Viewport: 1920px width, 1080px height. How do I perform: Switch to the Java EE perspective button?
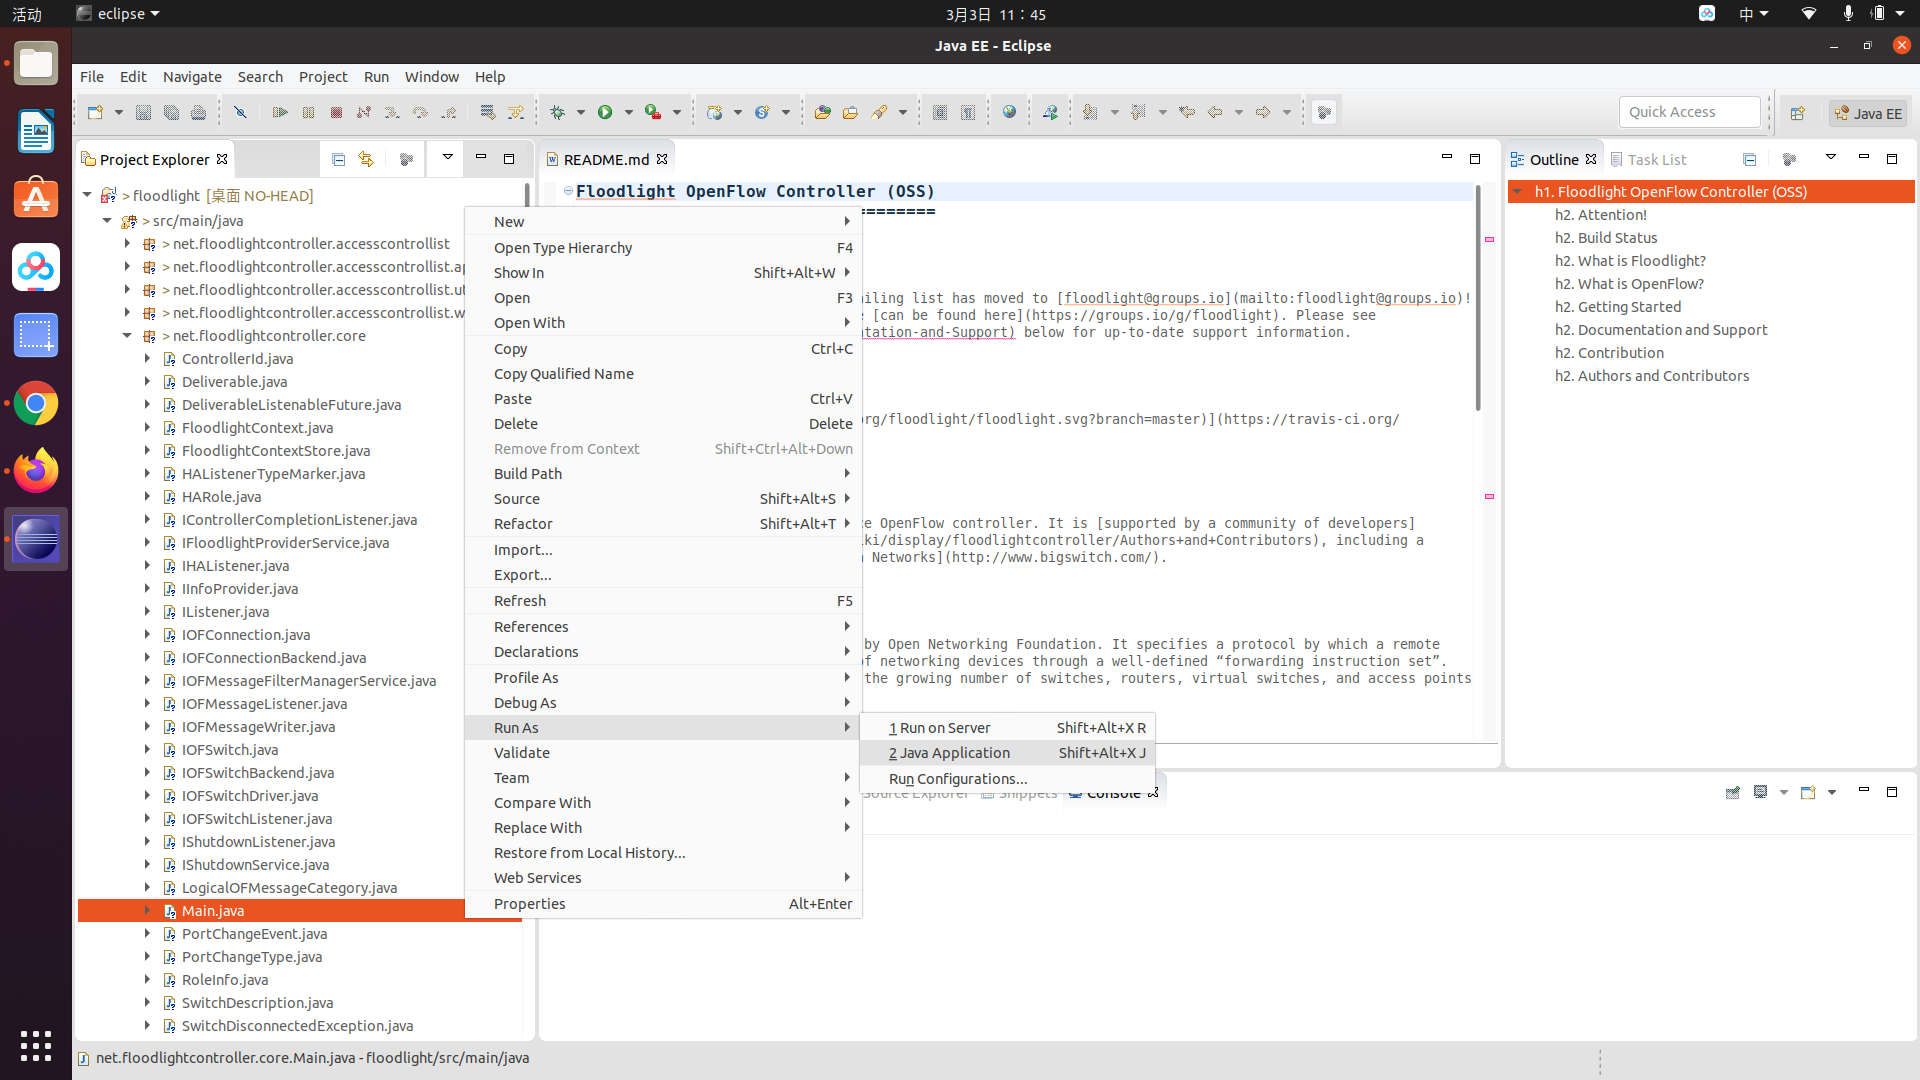[1867, 113]
